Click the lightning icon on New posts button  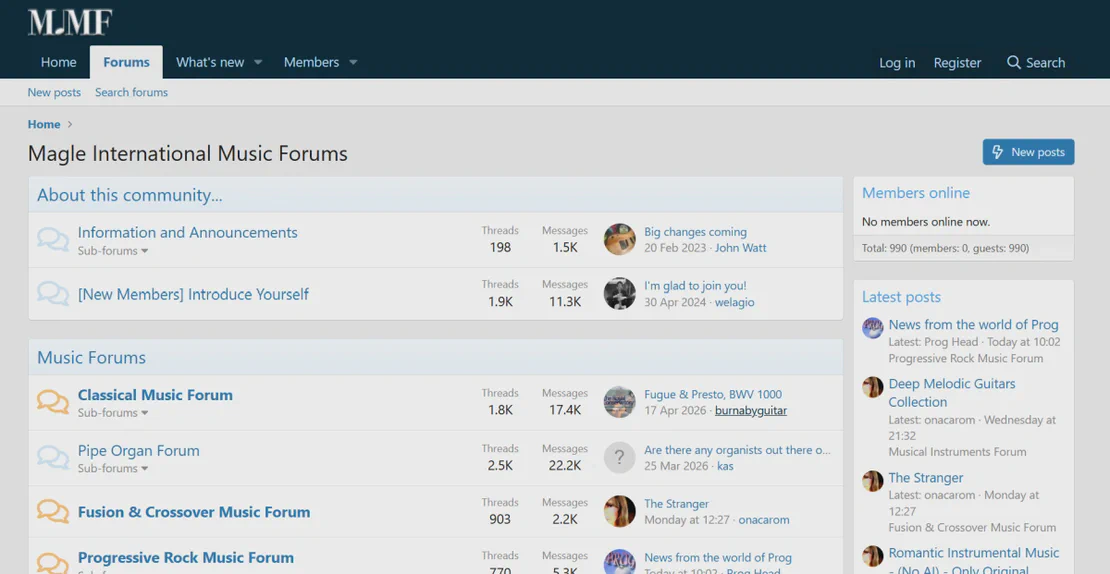[997, 152]
